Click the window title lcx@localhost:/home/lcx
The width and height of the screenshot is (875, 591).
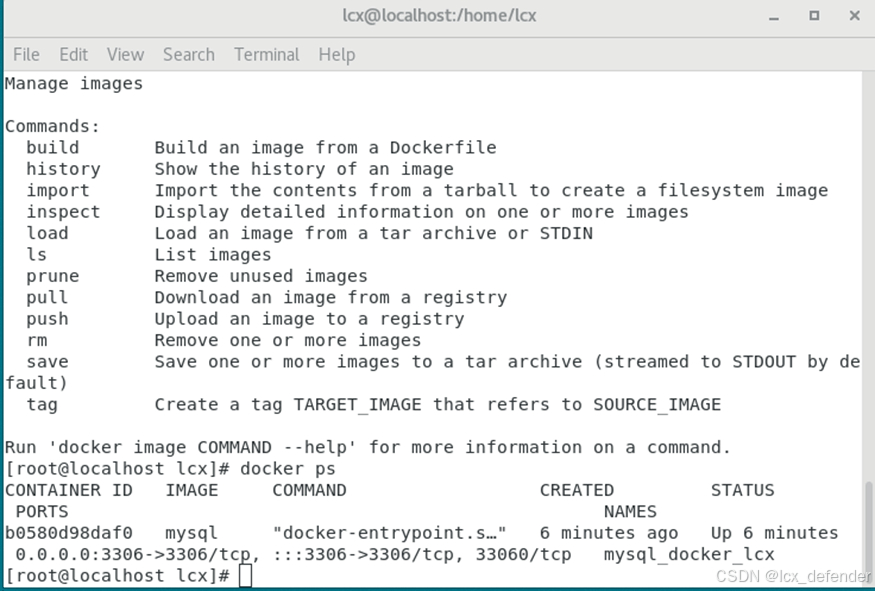(x=439, y=16)
